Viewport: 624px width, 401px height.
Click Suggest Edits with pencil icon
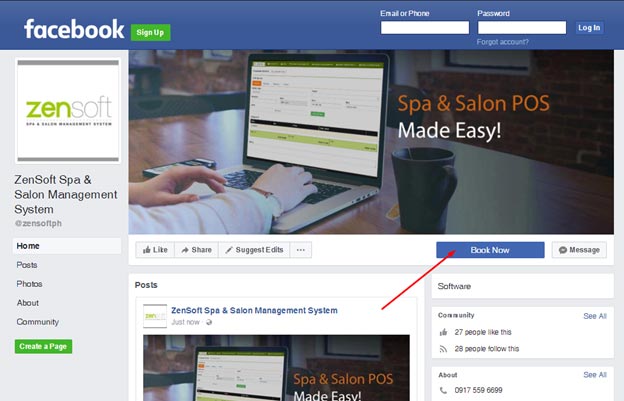[x=254, y=250]
